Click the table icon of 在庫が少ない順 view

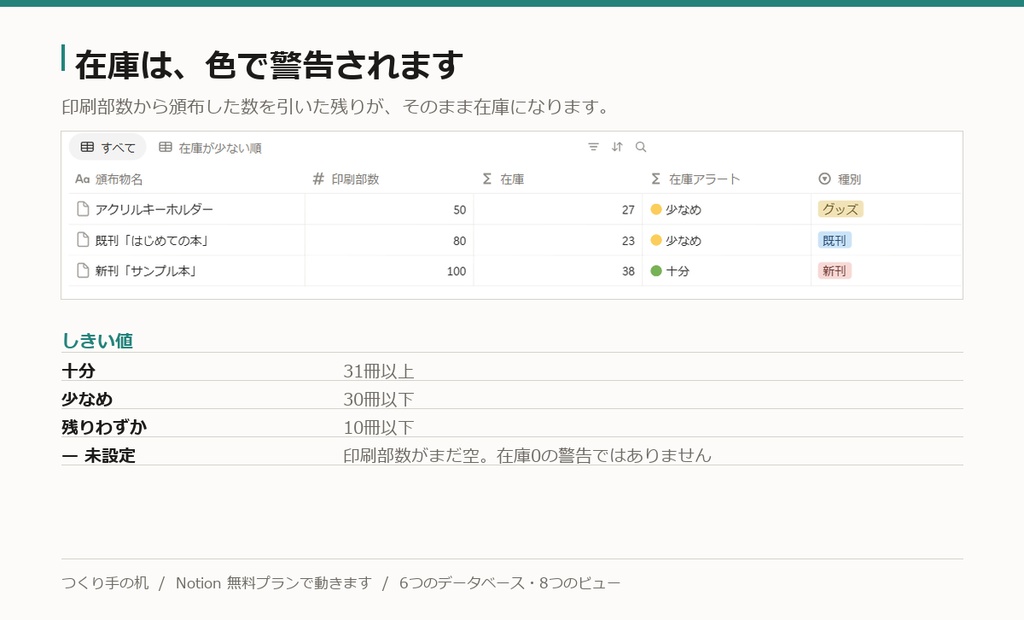tap(165, 147)
